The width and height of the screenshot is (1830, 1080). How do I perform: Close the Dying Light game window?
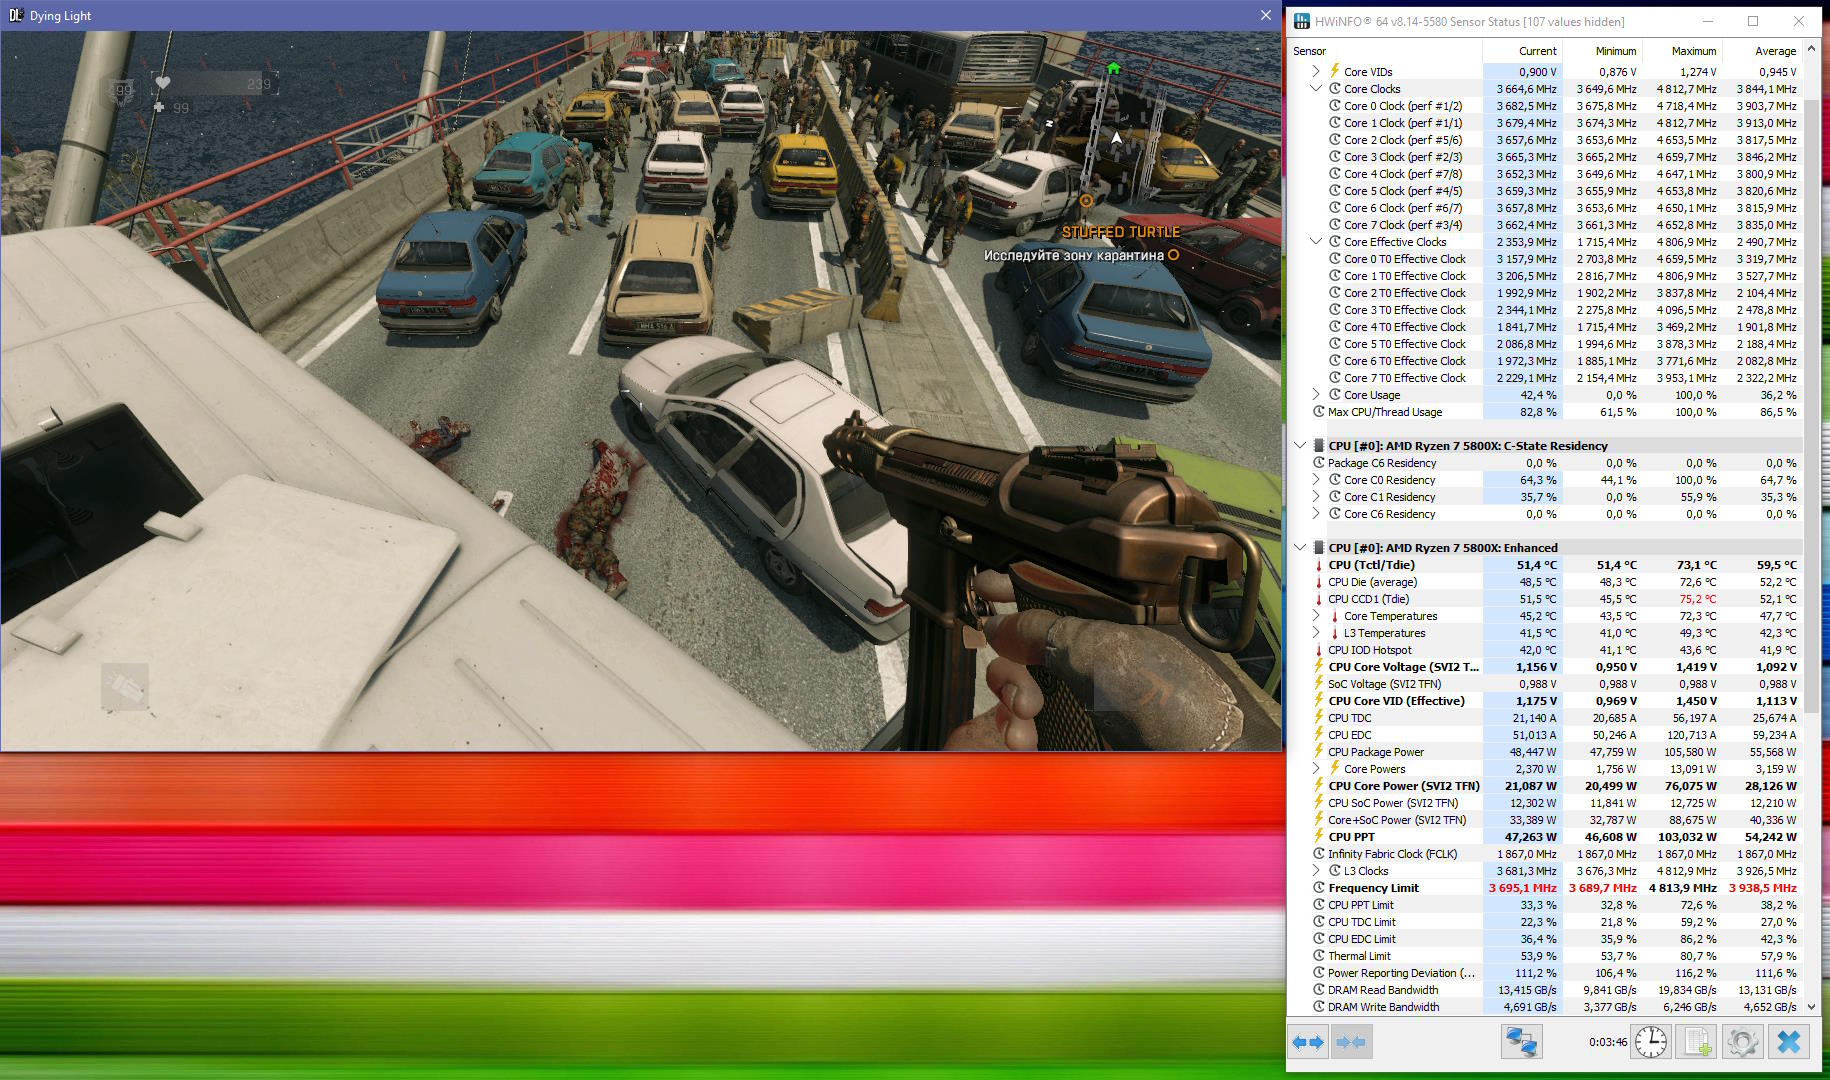[x=1265, y=15]
